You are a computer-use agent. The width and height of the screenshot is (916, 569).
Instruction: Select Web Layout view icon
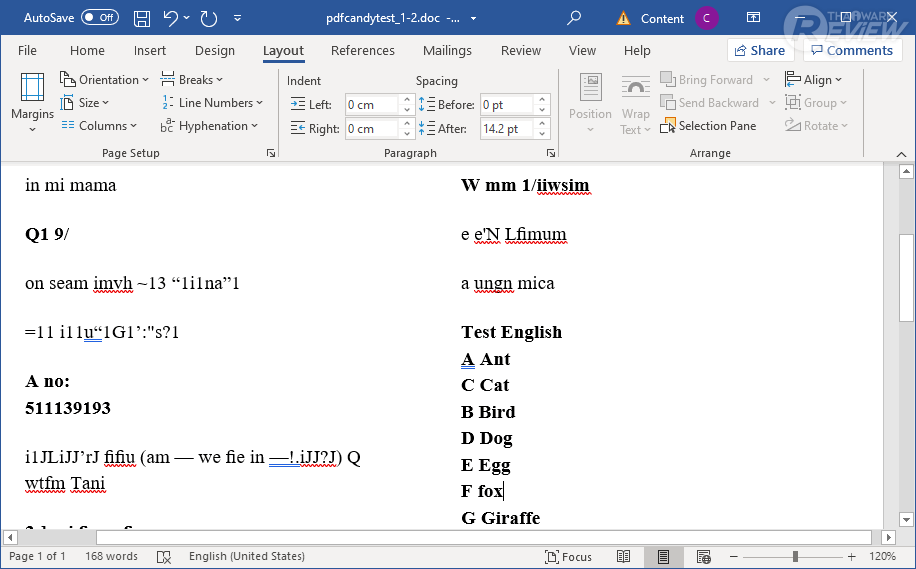pos(703,556)
